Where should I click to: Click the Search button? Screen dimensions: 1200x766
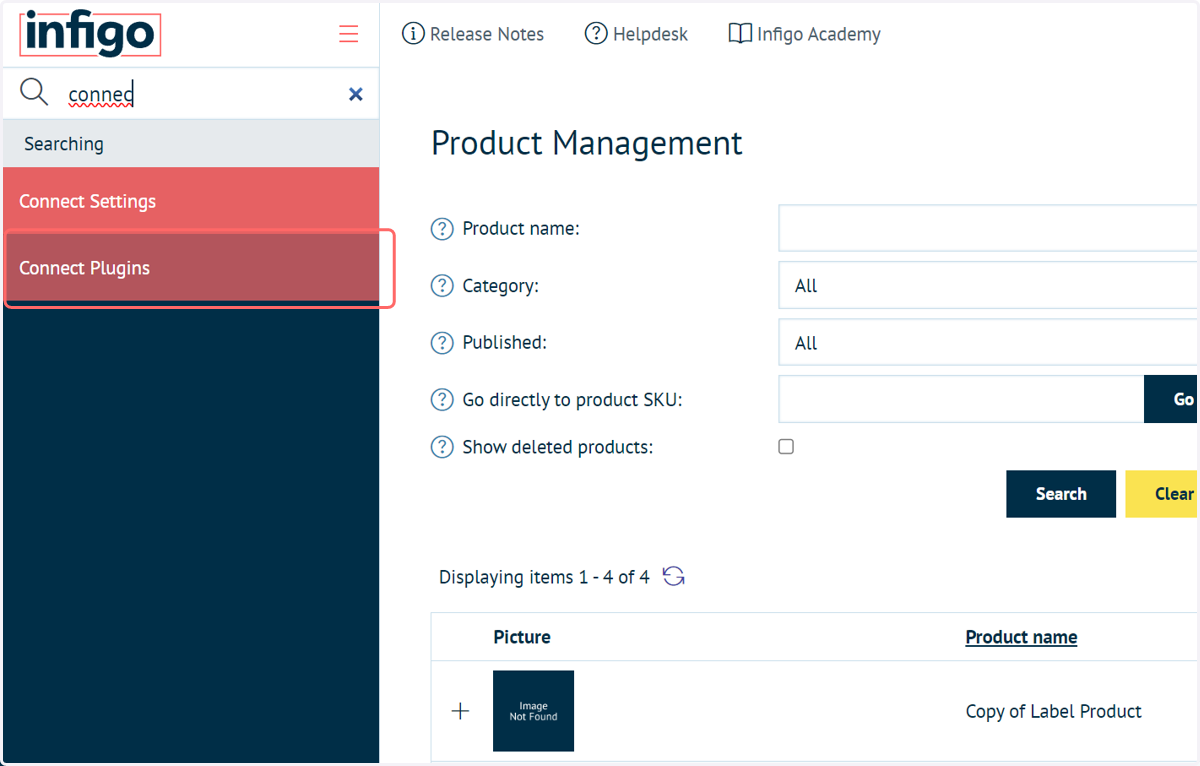(x=1061, y=494)
